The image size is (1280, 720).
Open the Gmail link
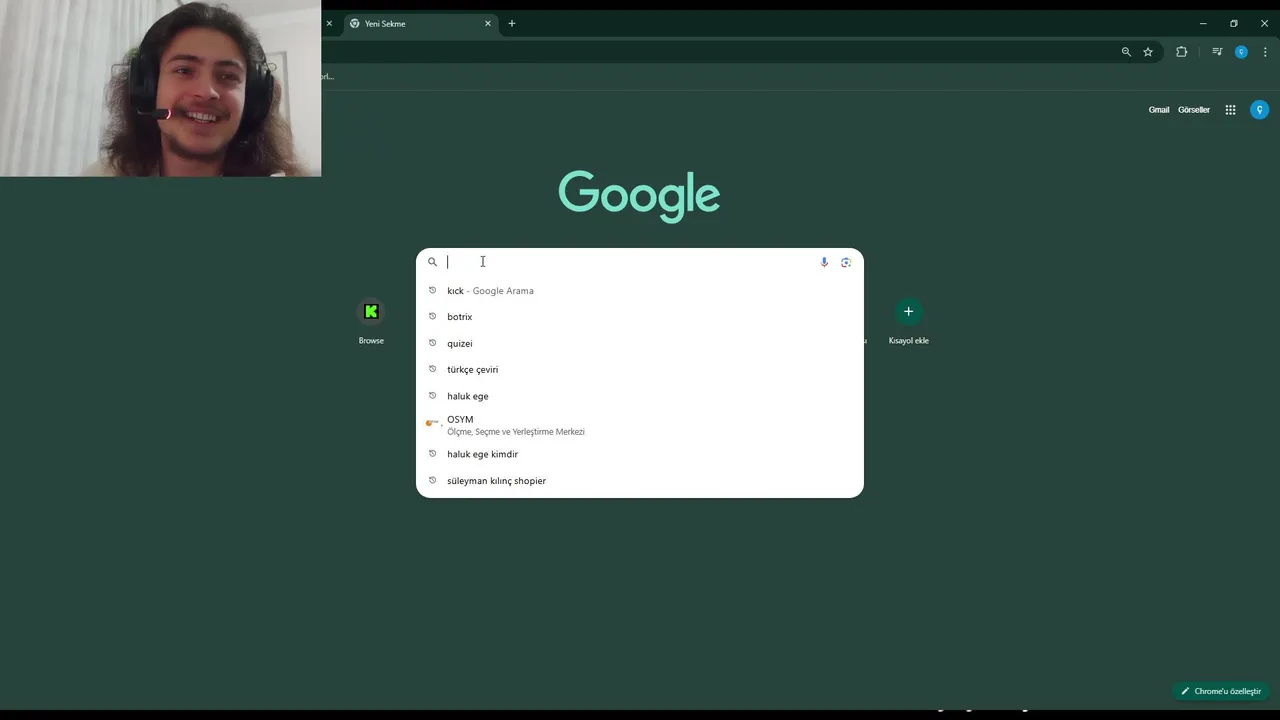tap(1159, 110)
